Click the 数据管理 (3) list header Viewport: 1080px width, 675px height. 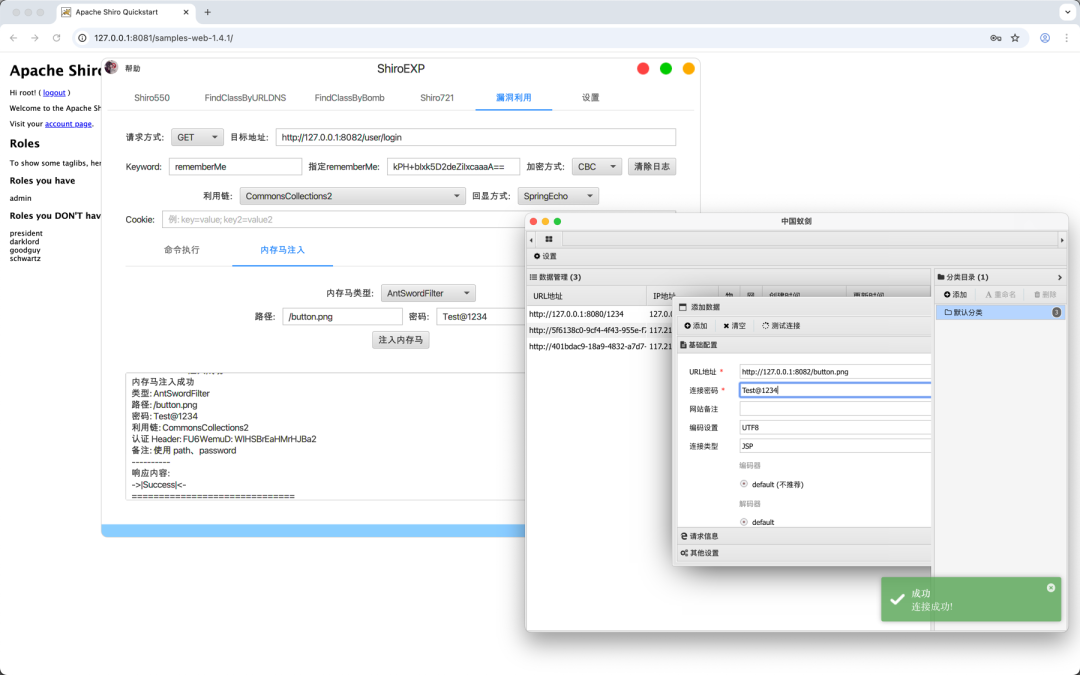555,277
